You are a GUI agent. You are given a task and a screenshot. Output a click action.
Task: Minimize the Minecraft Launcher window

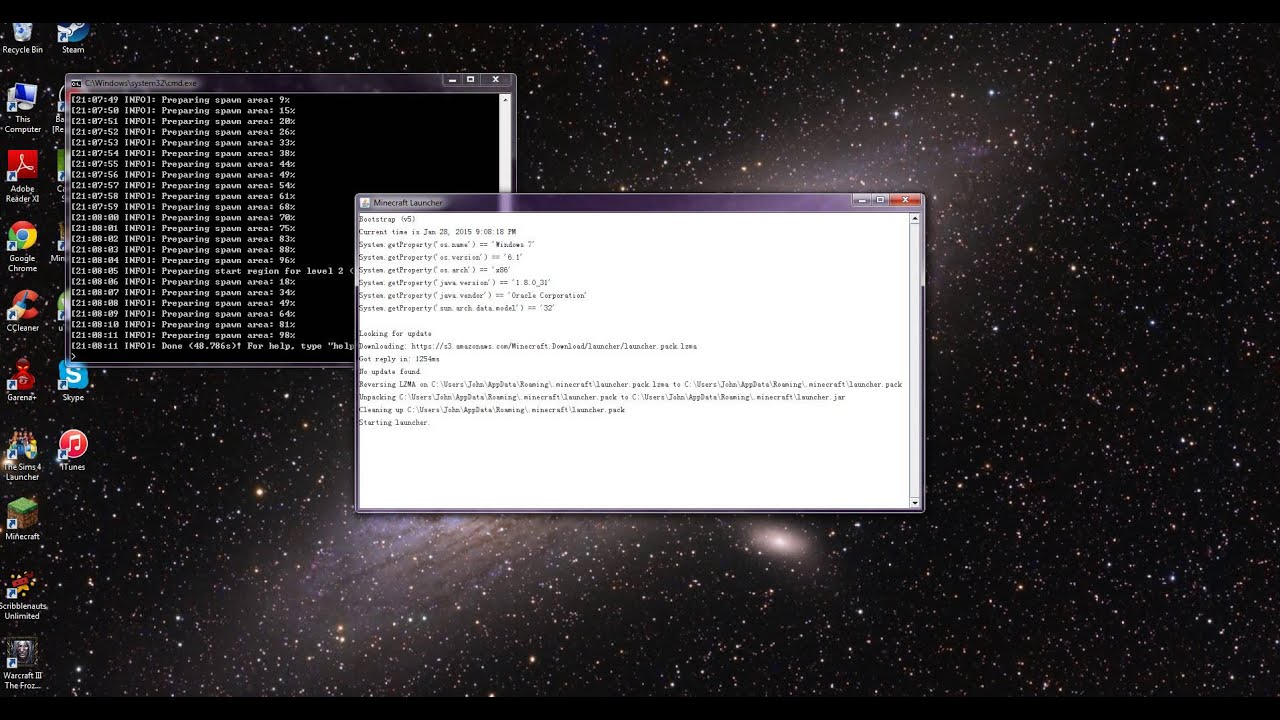click(x=863, y=200)
